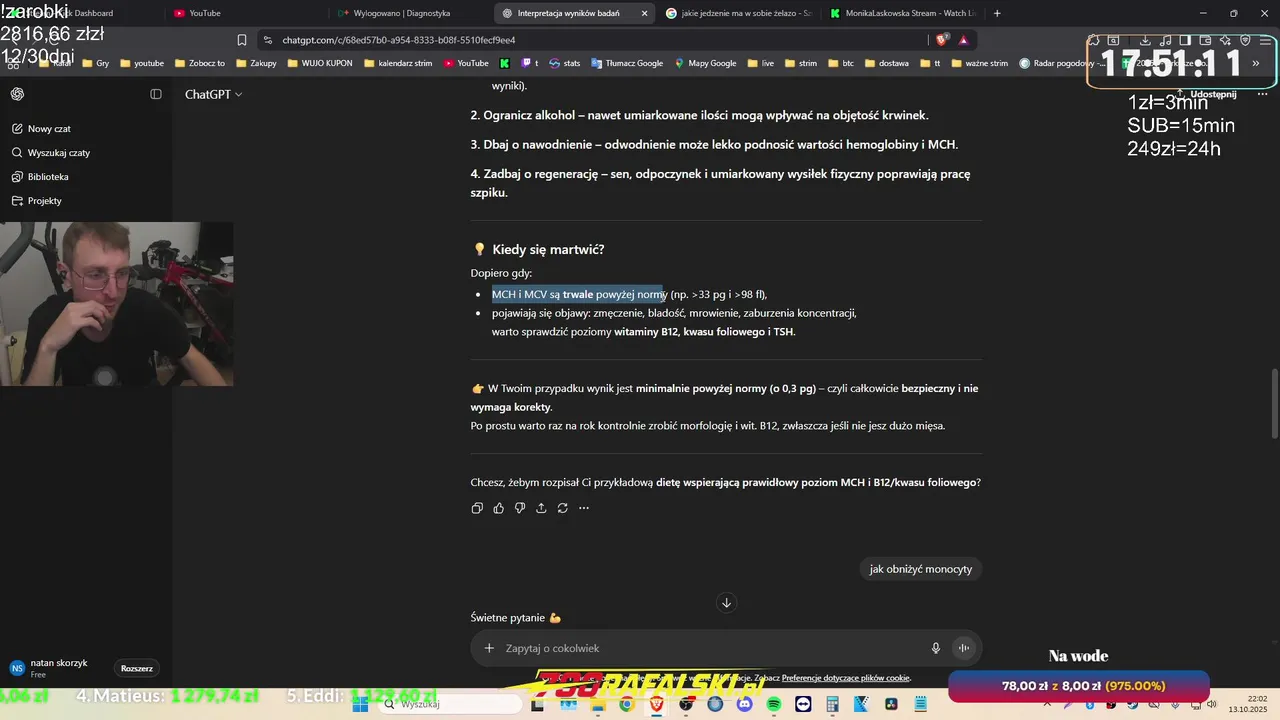Open the Brave Rewards triangle icon
The image size is (1280, 720).
tap(964, 40)
